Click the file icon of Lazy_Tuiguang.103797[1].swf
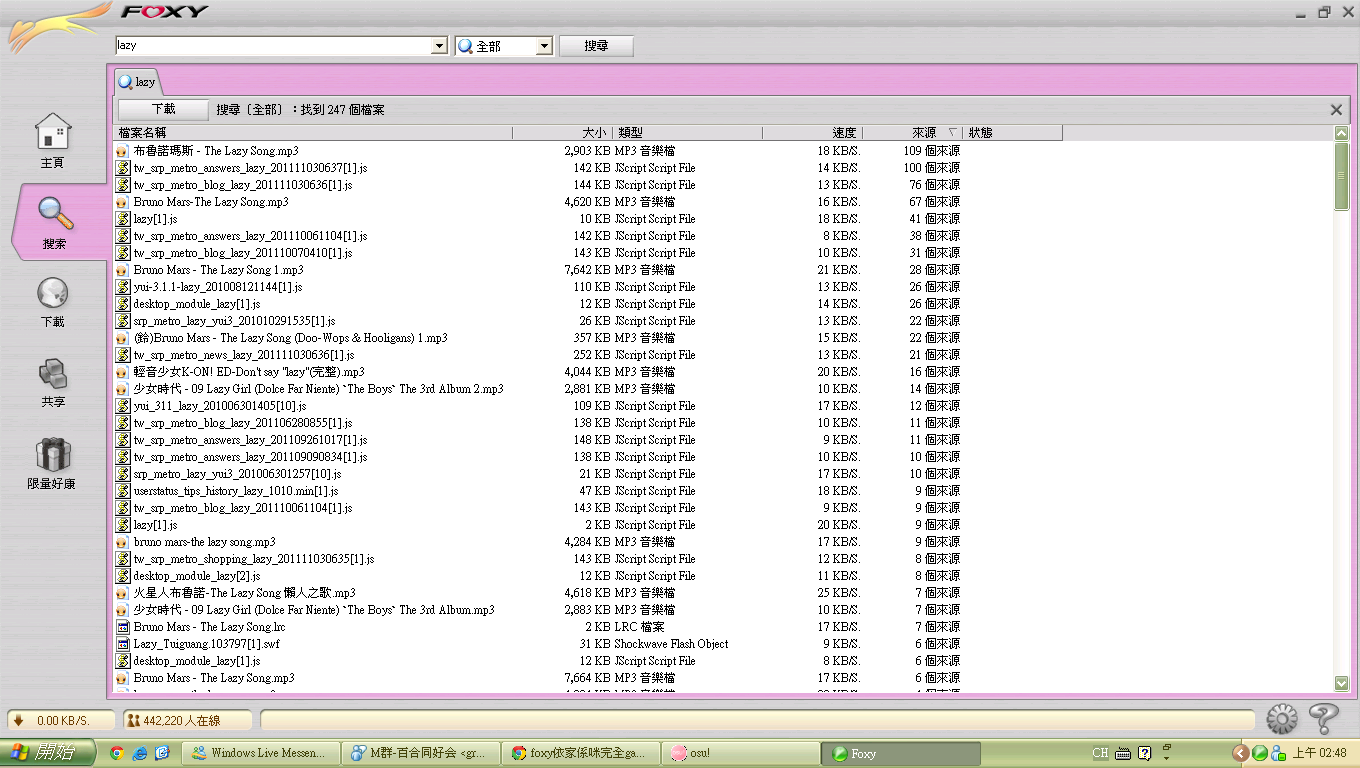 tap(123, 644)
